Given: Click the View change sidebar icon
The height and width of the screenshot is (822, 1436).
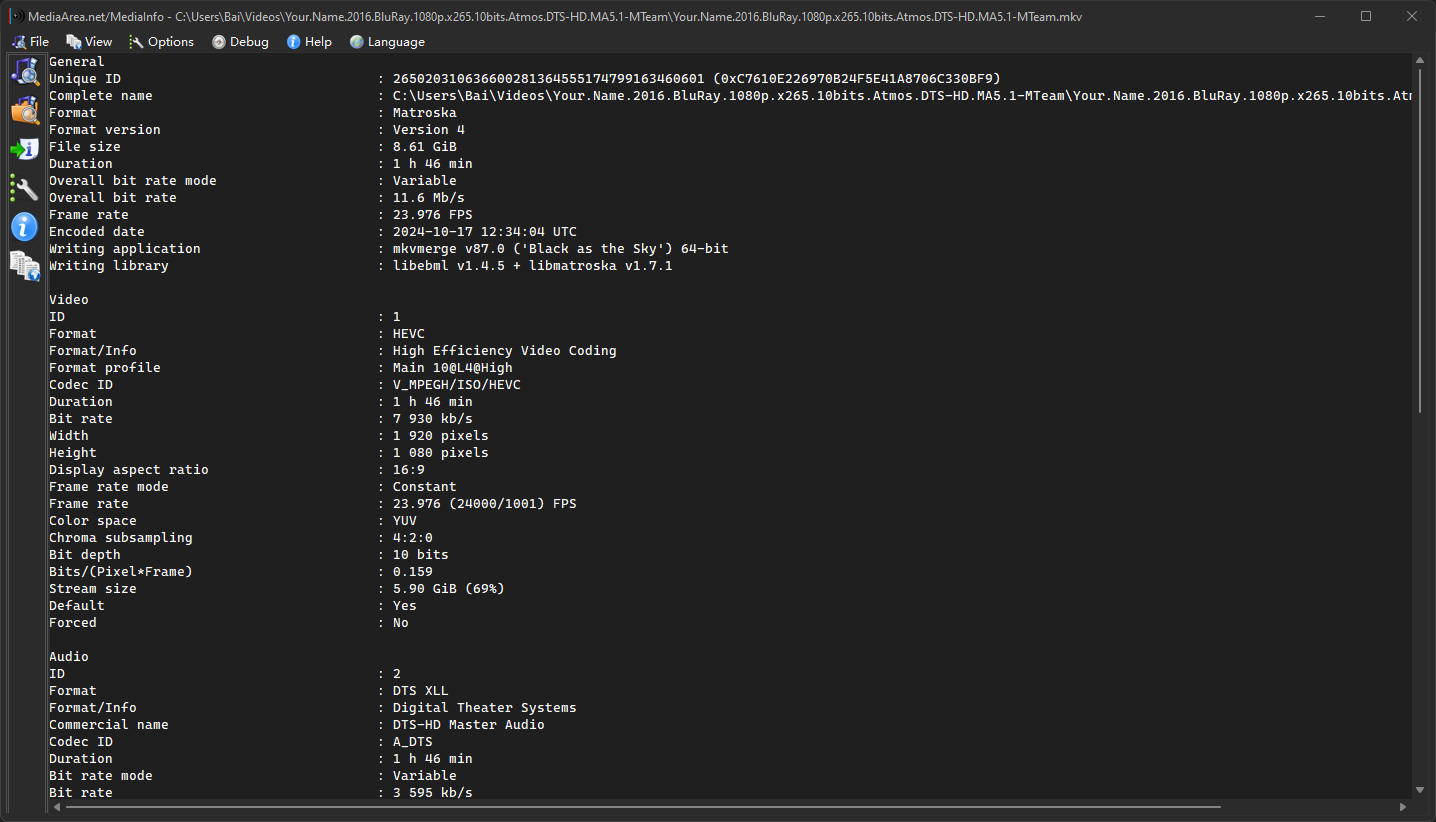Looking at the screenshot, I should [24, 264].
